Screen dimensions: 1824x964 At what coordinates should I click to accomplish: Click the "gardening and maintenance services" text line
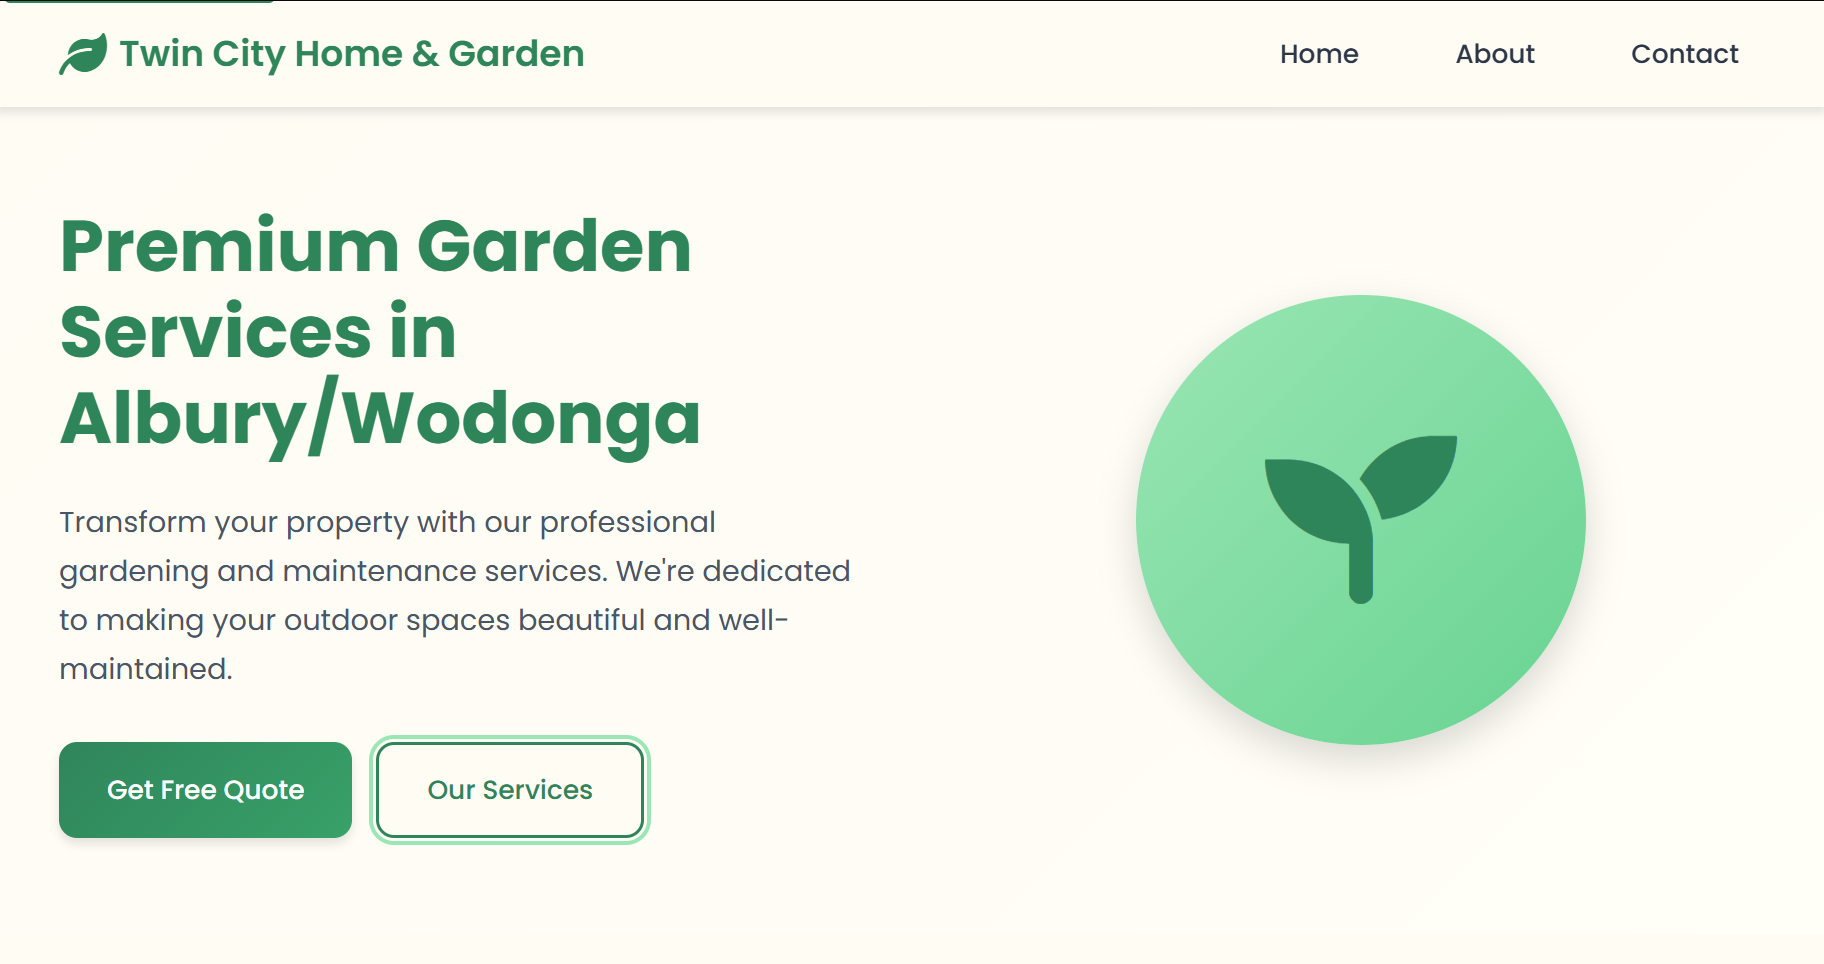454,571
